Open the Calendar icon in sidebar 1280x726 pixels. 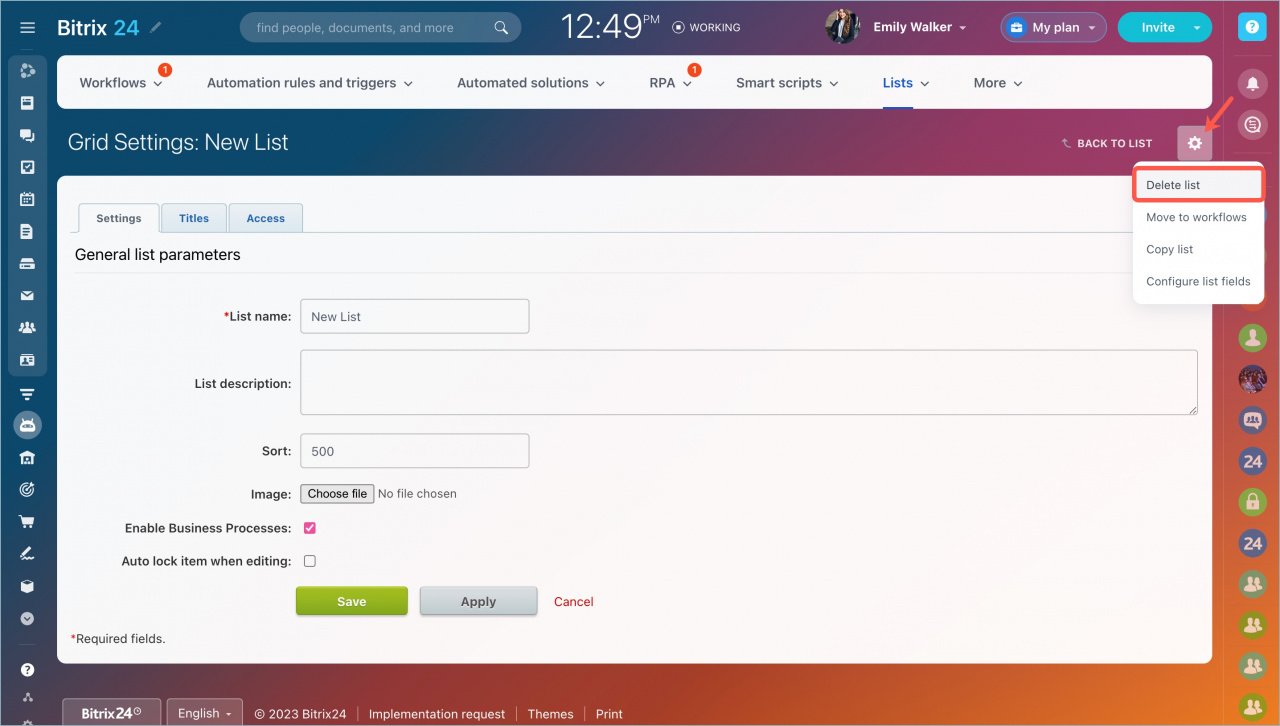point(28,199)
